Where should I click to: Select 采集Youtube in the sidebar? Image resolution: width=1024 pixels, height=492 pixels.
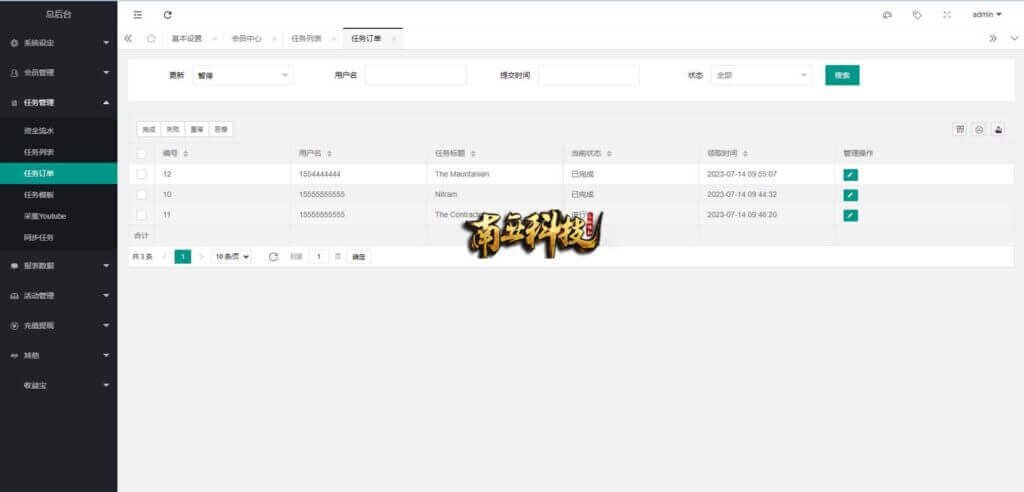45,216
